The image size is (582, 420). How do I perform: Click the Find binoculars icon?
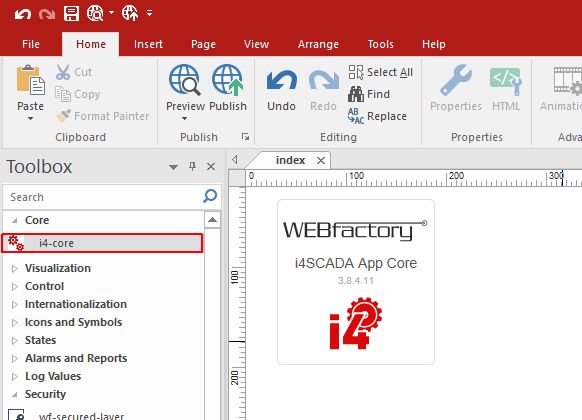click(356, 94)
